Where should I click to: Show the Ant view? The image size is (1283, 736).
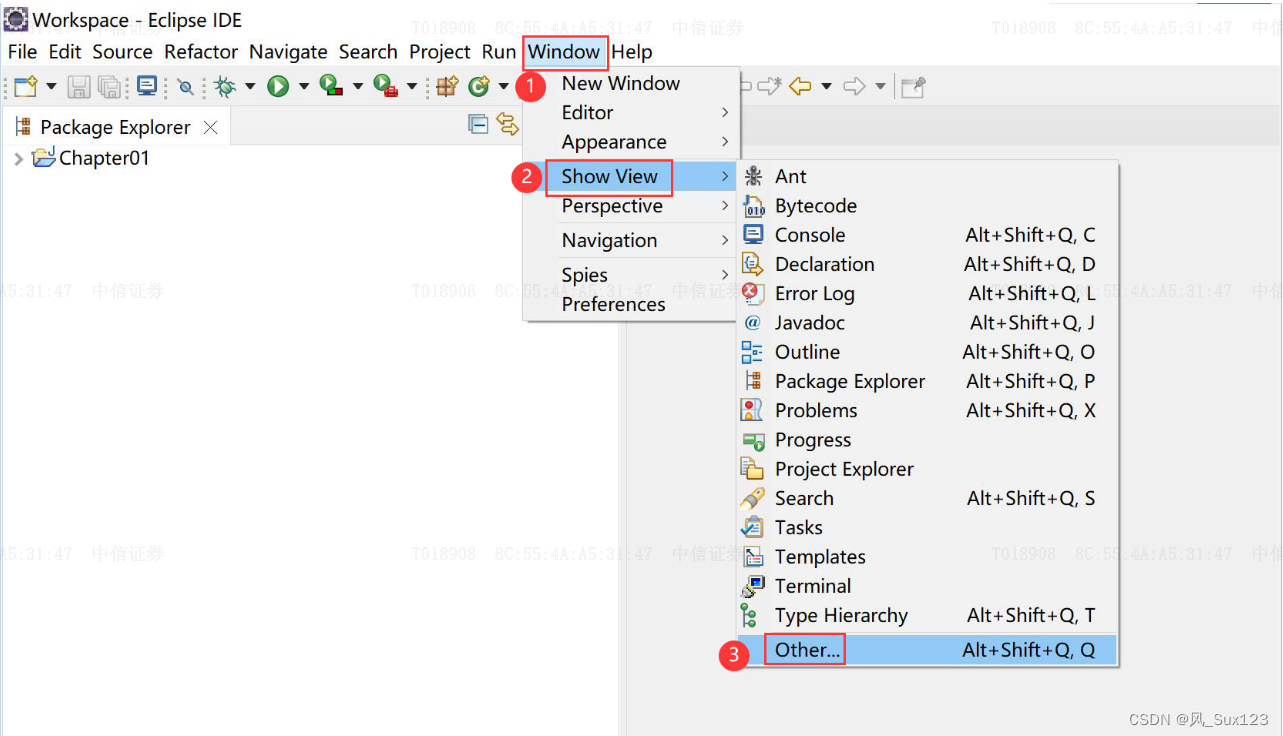927,177
